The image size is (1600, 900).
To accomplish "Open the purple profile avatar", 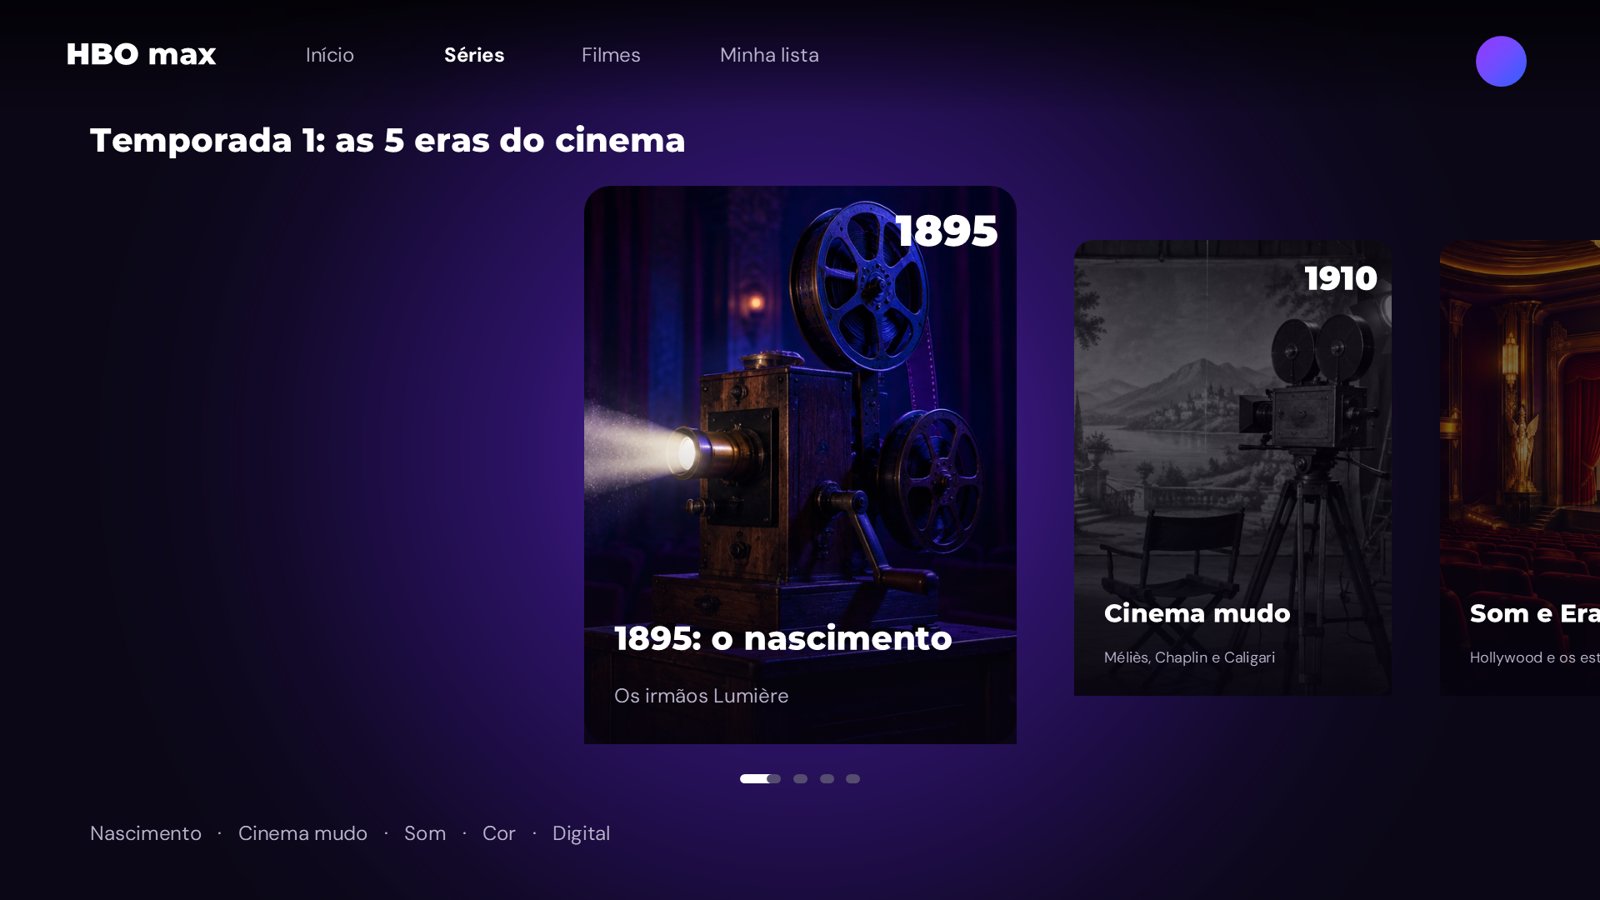I will click(1501, 61).
